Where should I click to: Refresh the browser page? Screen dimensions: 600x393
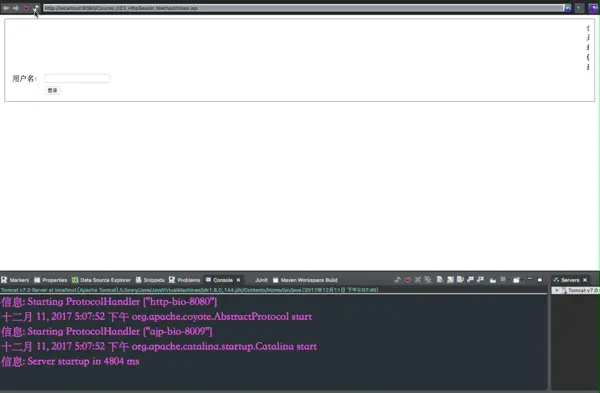(x=36, y=8)
